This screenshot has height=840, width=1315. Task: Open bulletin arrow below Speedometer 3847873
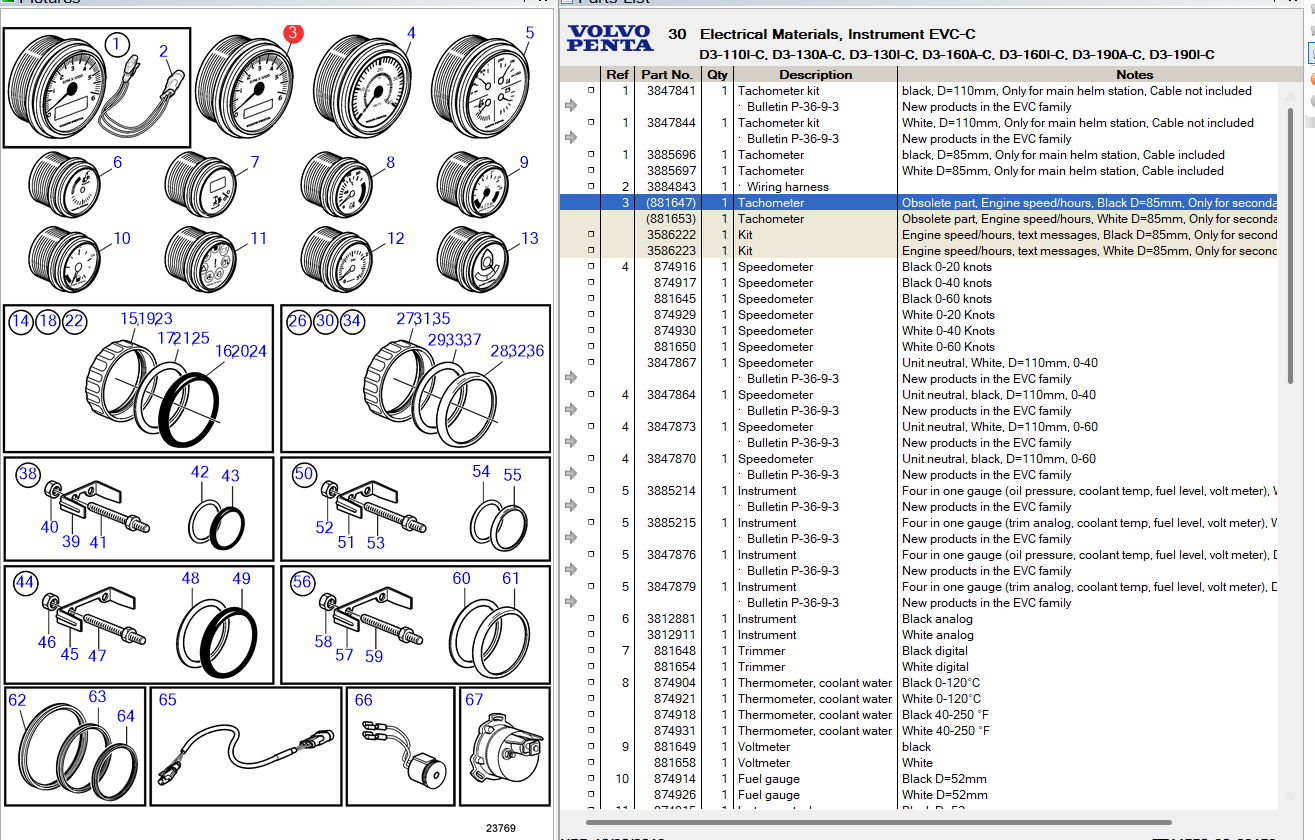click(571, 442)
